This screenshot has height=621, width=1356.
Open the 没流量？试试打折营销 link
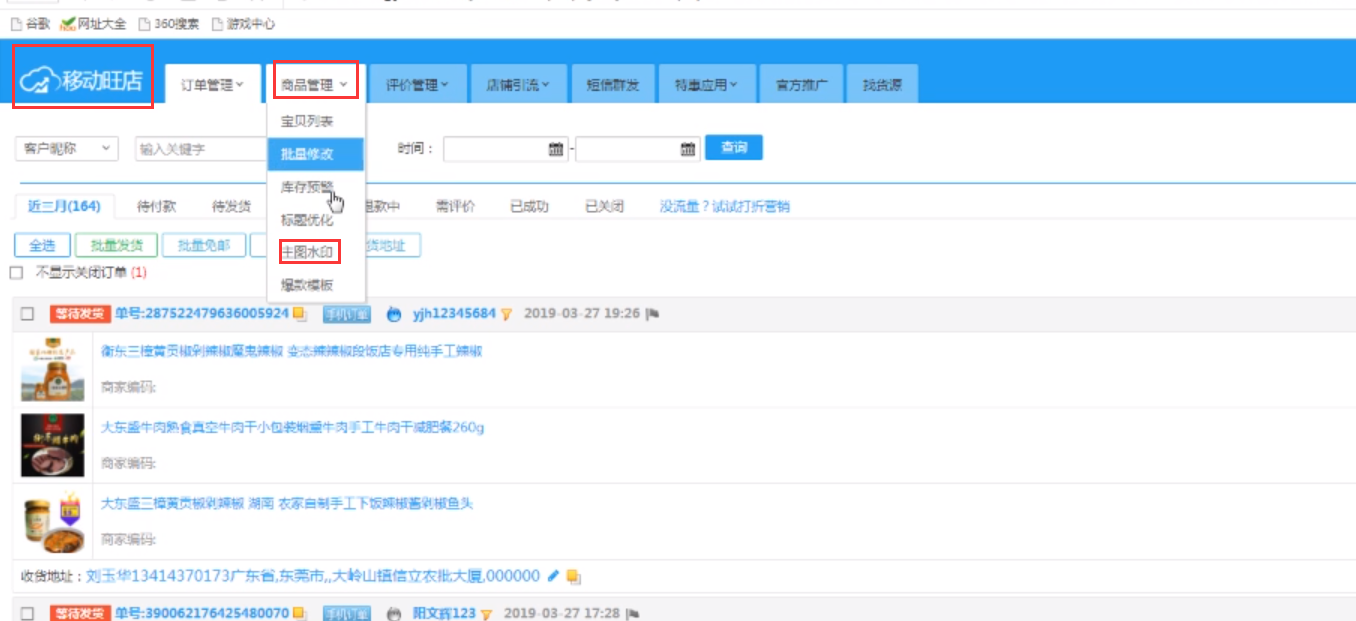point(724,207)
